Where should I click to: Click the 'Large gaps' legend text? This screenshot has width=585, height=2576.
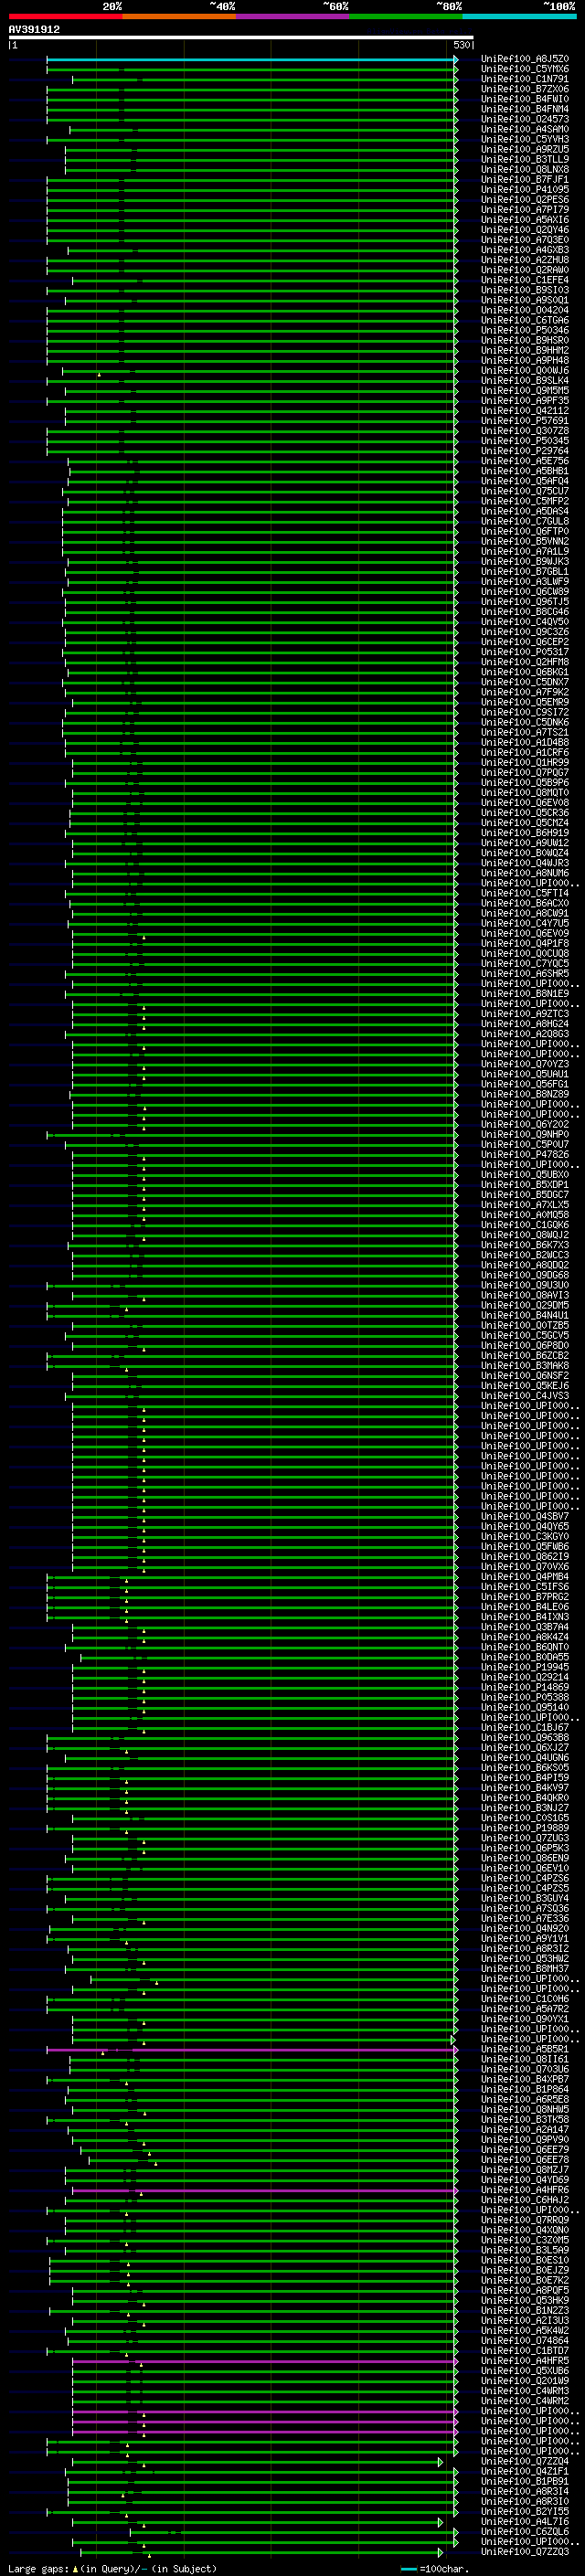tap(38, 2568)
